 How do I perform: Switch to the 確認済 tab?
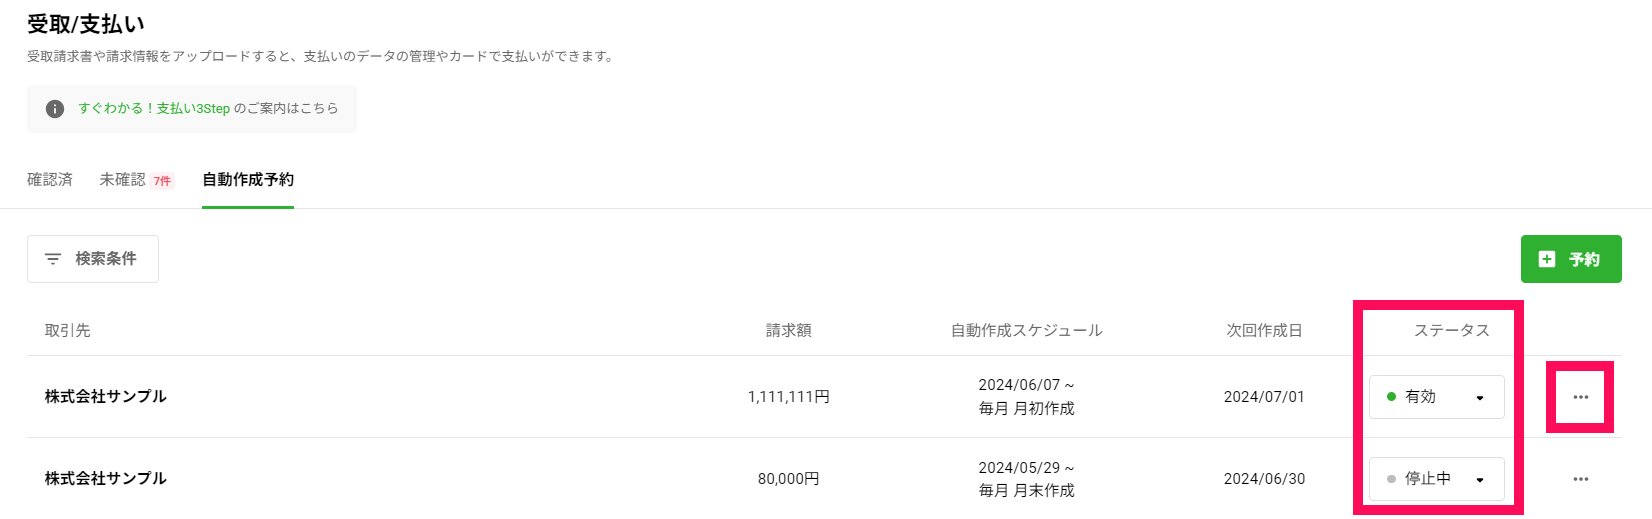point(50,180)
